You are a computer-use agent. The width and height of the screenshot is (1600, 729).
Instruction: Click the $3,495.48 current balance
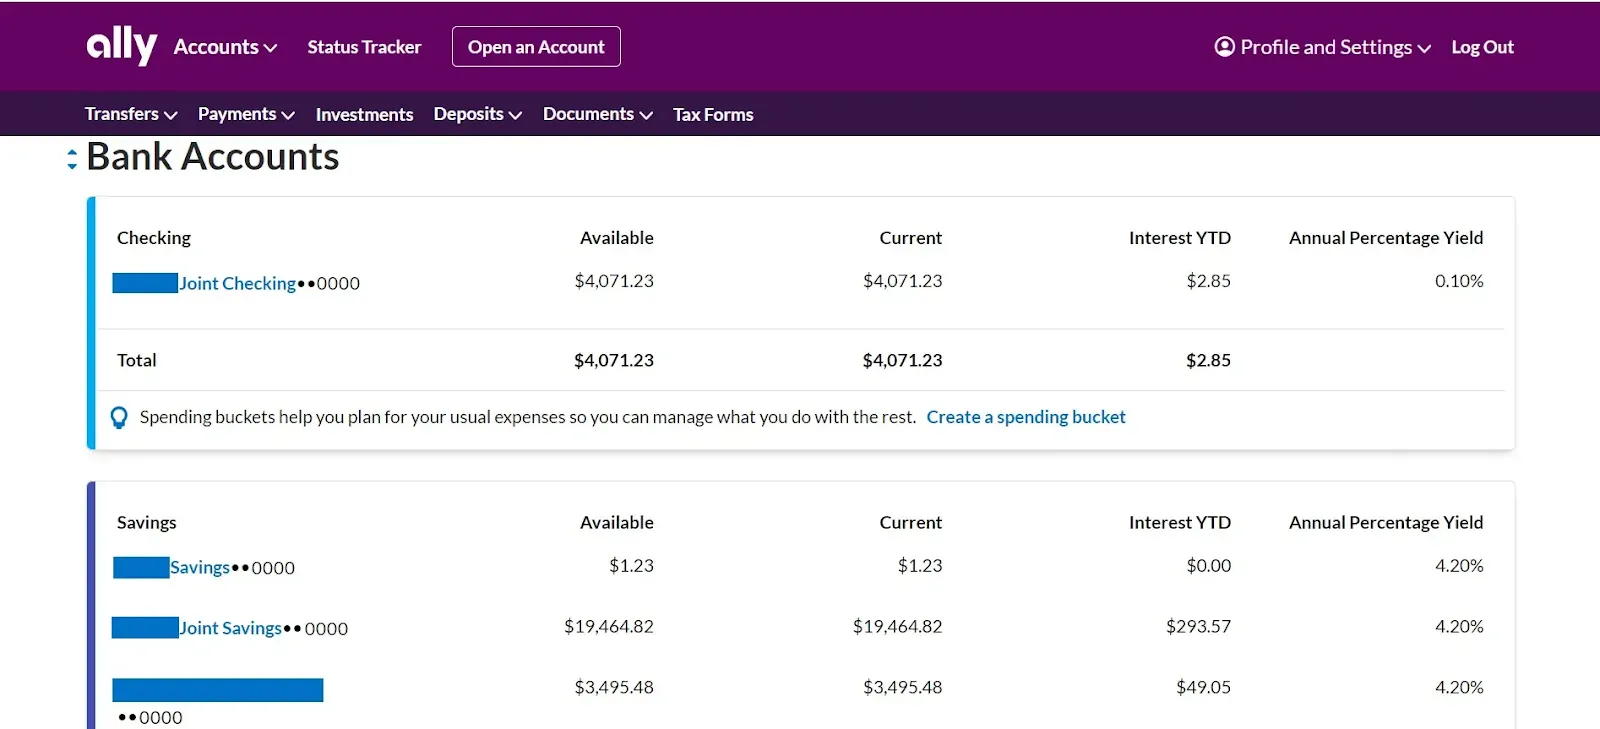point(903,688)
